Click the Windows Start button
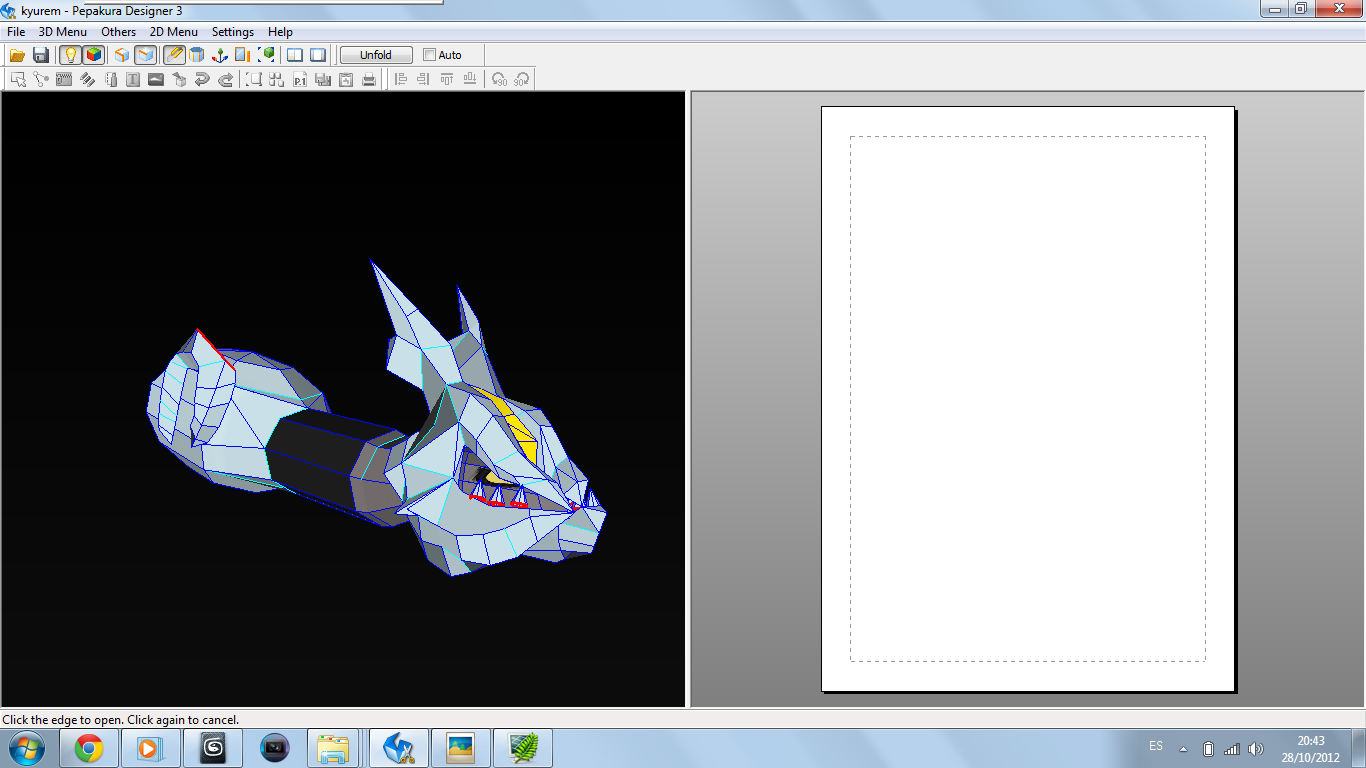The image size is (1366, 768). (25, 748)
